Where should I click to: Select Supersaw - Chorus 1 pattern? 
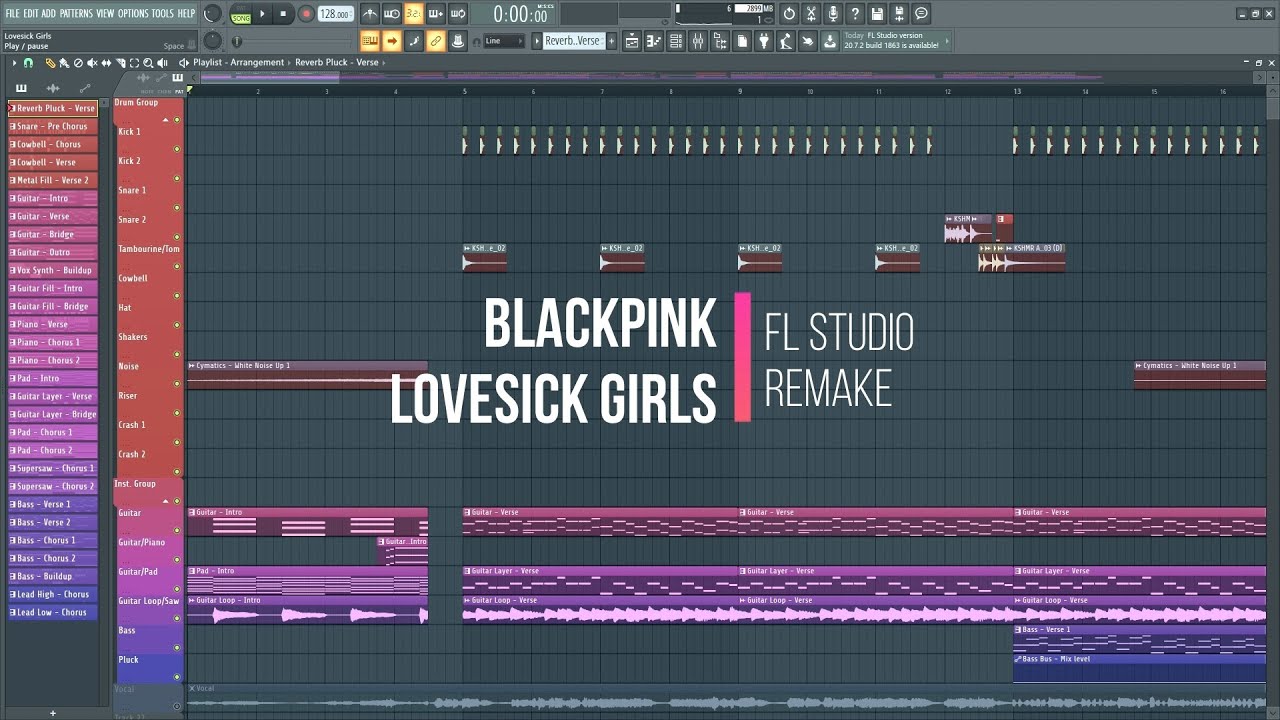pyautogui.click(x=53, y=469)
